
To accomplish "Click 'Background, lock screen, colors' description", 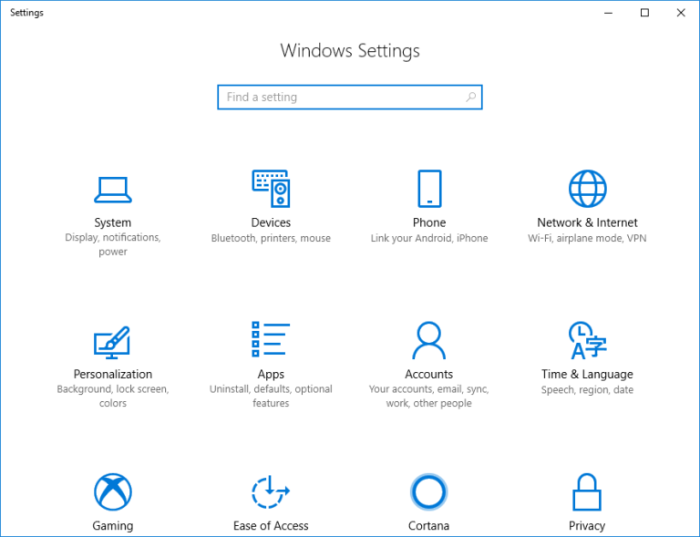I will point(113,396).
